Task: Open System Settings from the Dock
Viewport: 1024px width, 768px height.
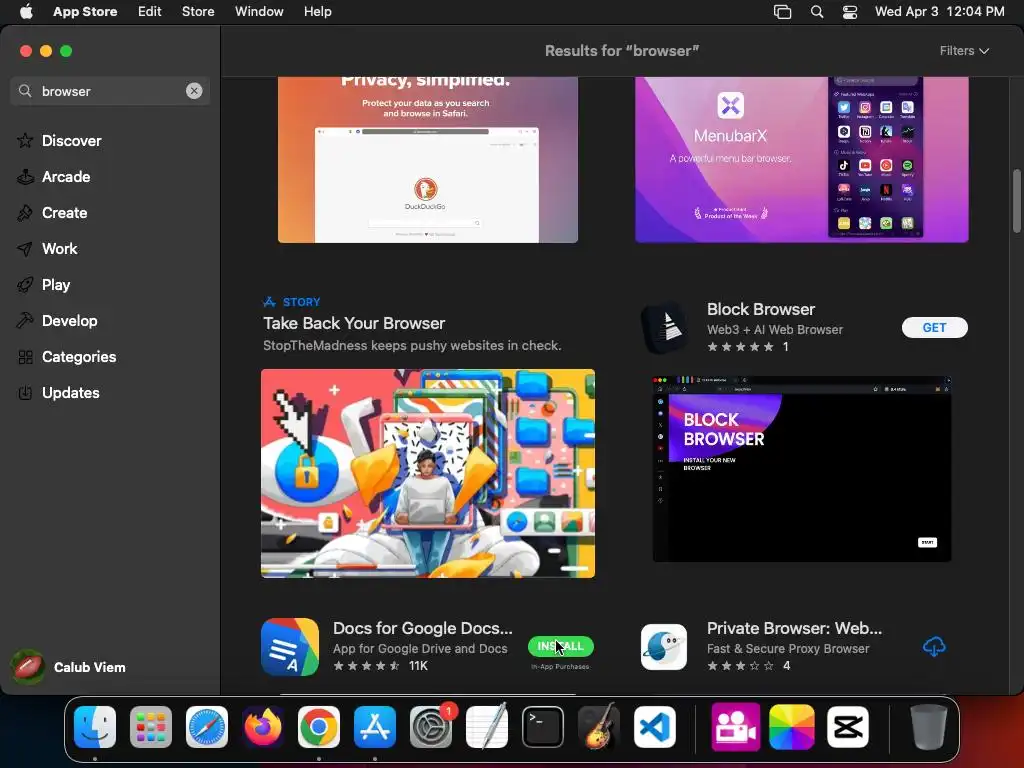Action: [431, 727]
